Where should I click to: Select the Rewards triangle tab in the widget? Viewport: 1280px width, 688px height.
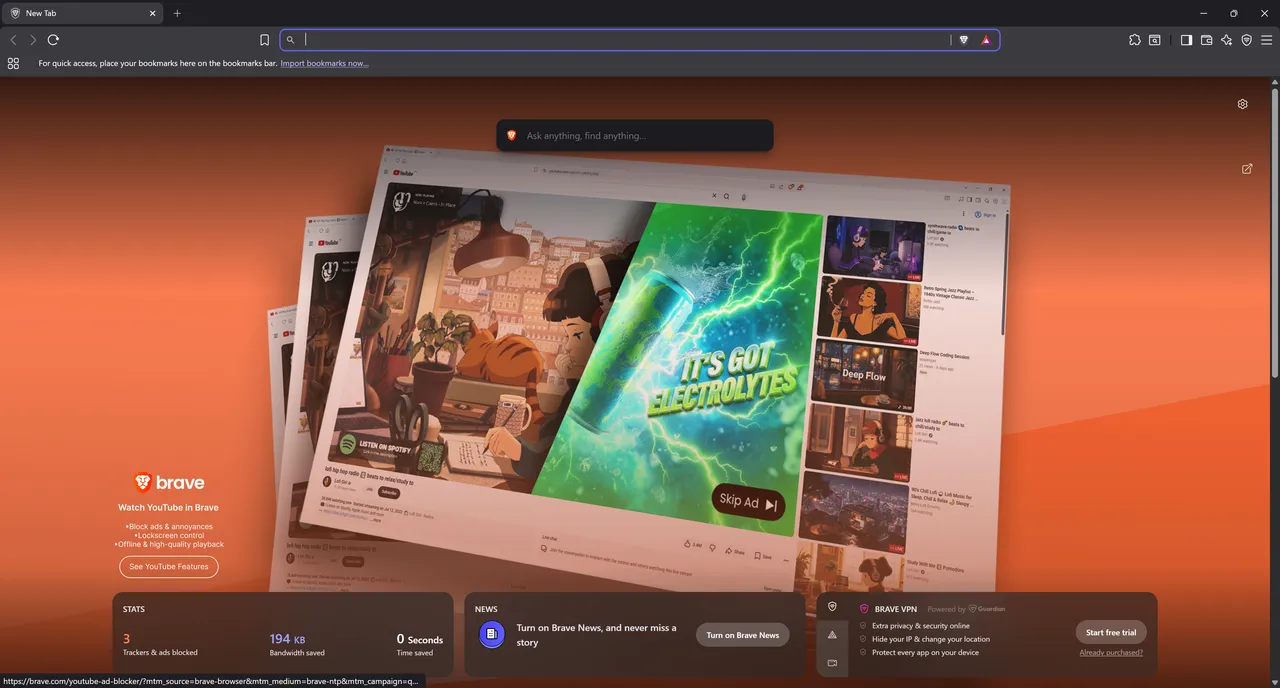832,635
